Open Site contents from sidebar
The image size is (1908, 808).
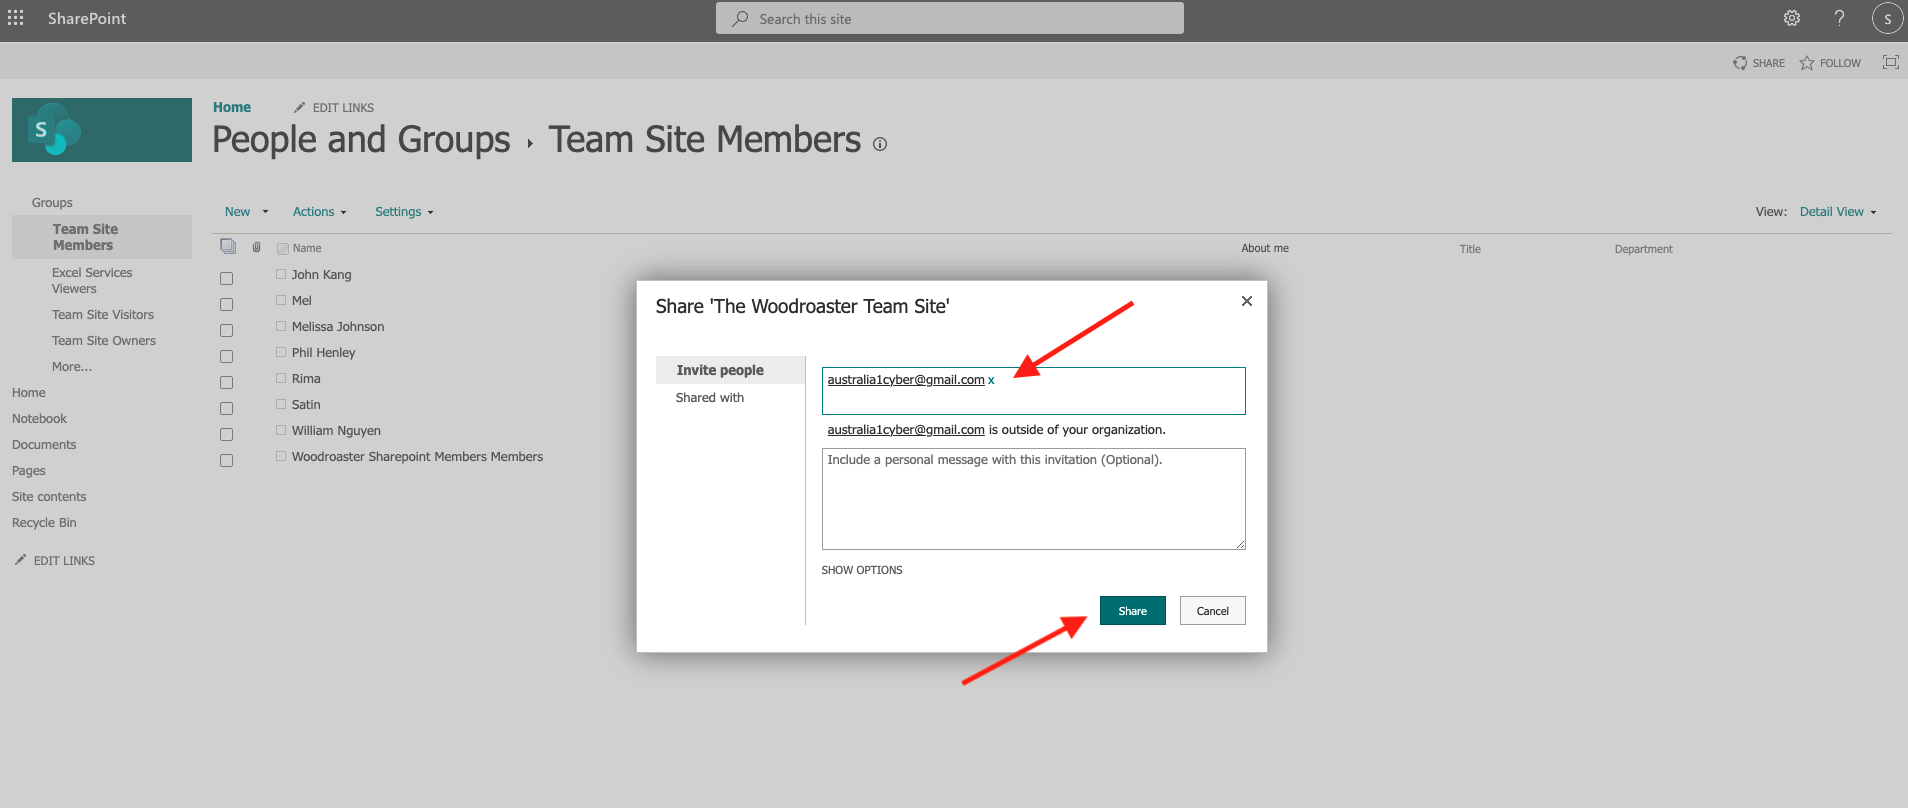(x=49, y=497)
